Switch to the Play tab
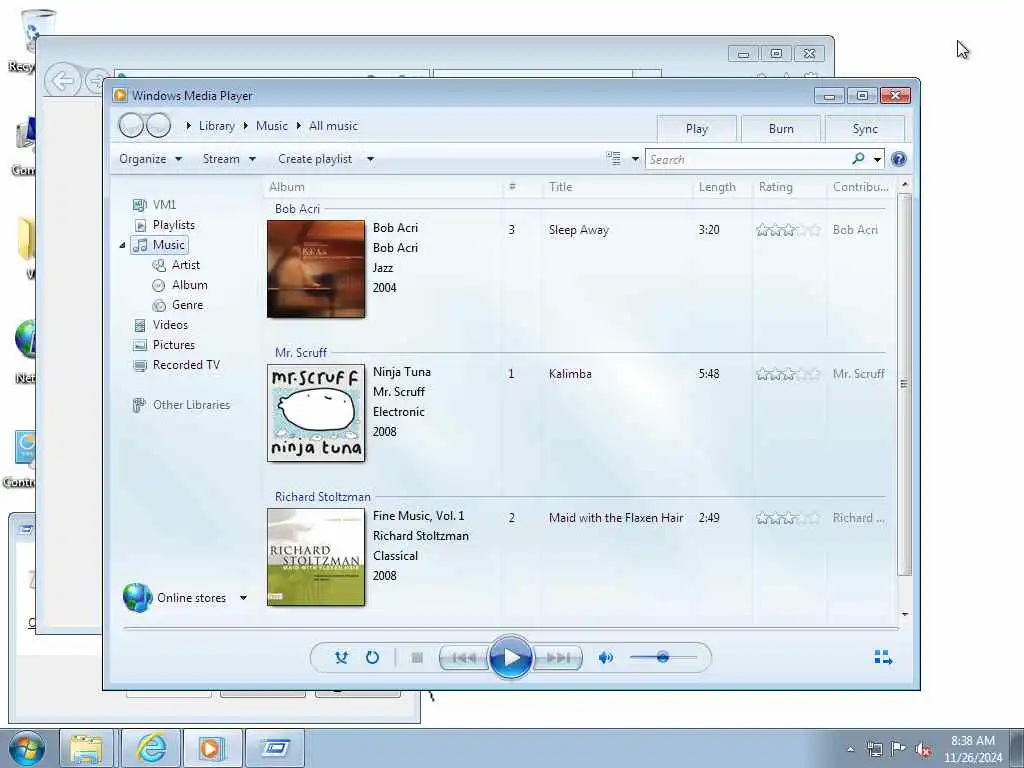 point(697,129)
